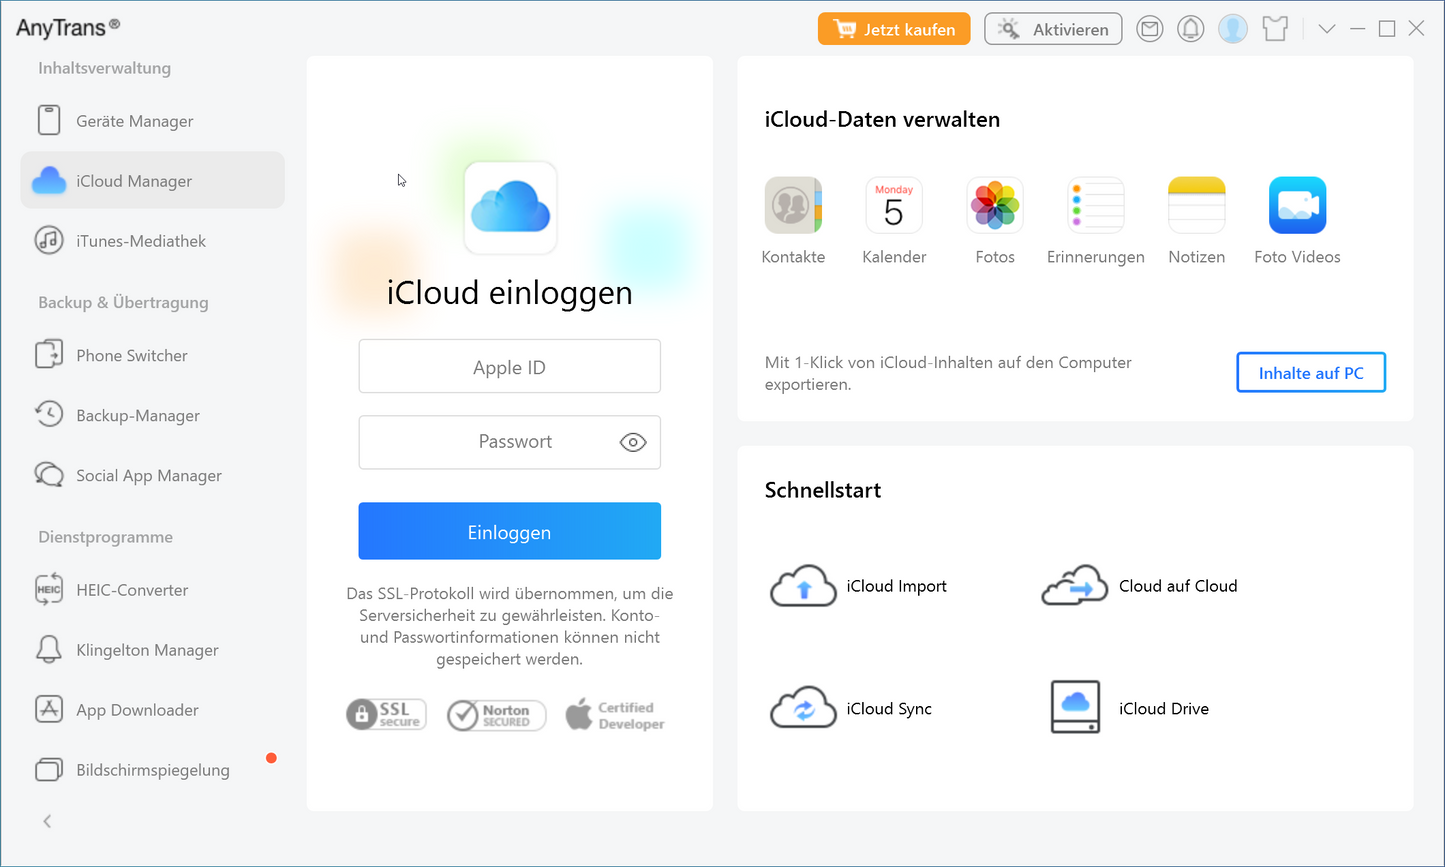Screen dimensions: 1445x867
Task: Open the title bar dropdown chevron menu
Action: point(1327,29)
